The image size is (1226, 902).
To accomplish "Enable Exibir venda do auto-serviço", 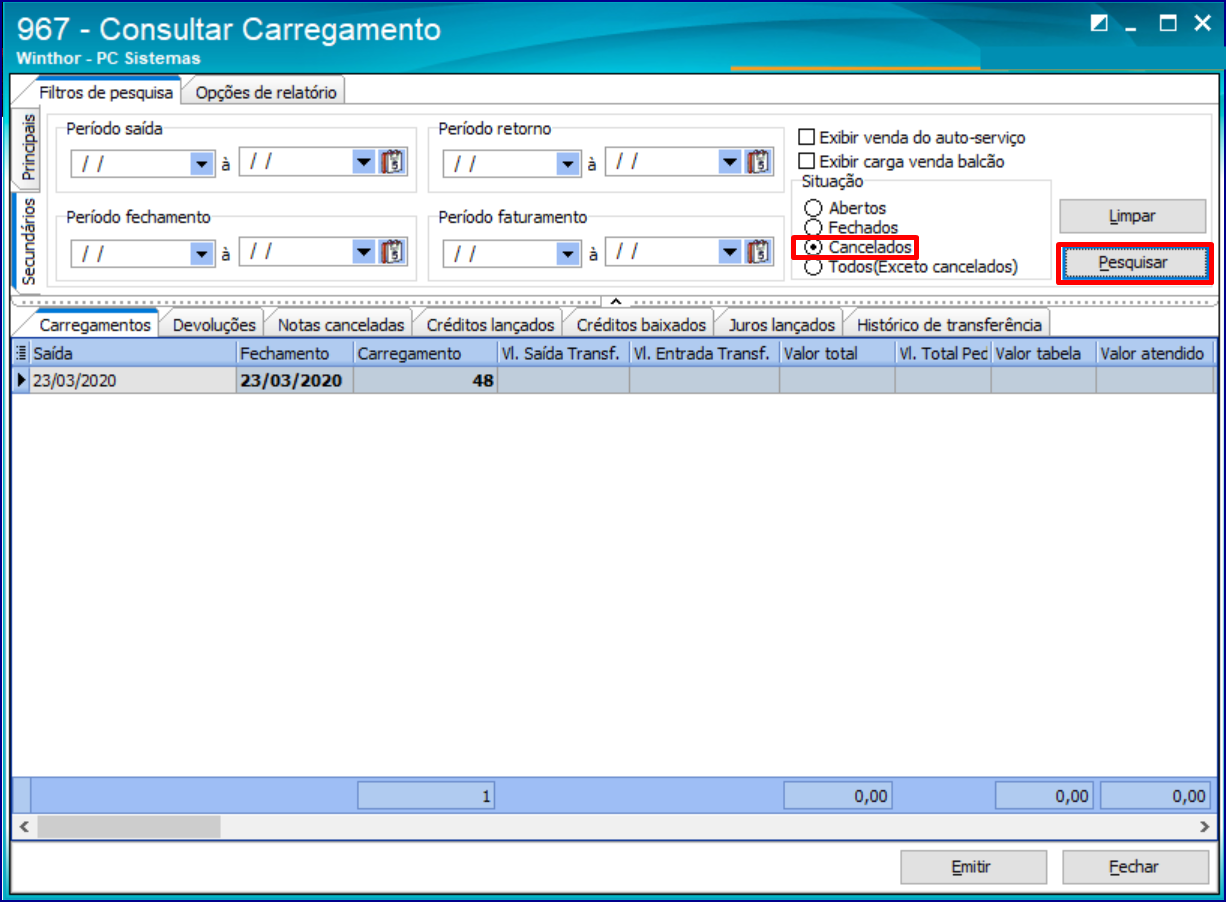I will click(807, 138).
